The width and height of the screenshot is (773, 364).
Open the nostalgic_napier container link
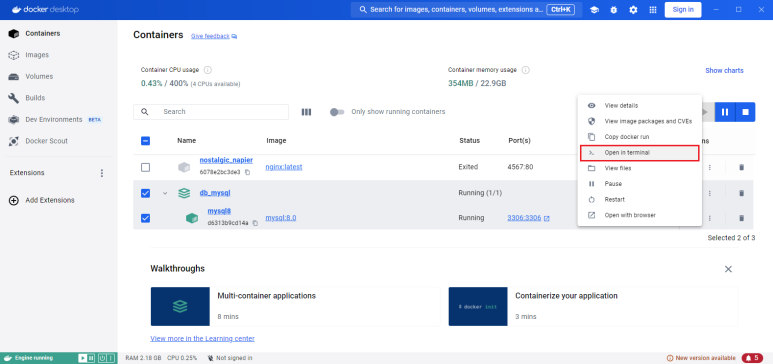[x=226, y=160]
